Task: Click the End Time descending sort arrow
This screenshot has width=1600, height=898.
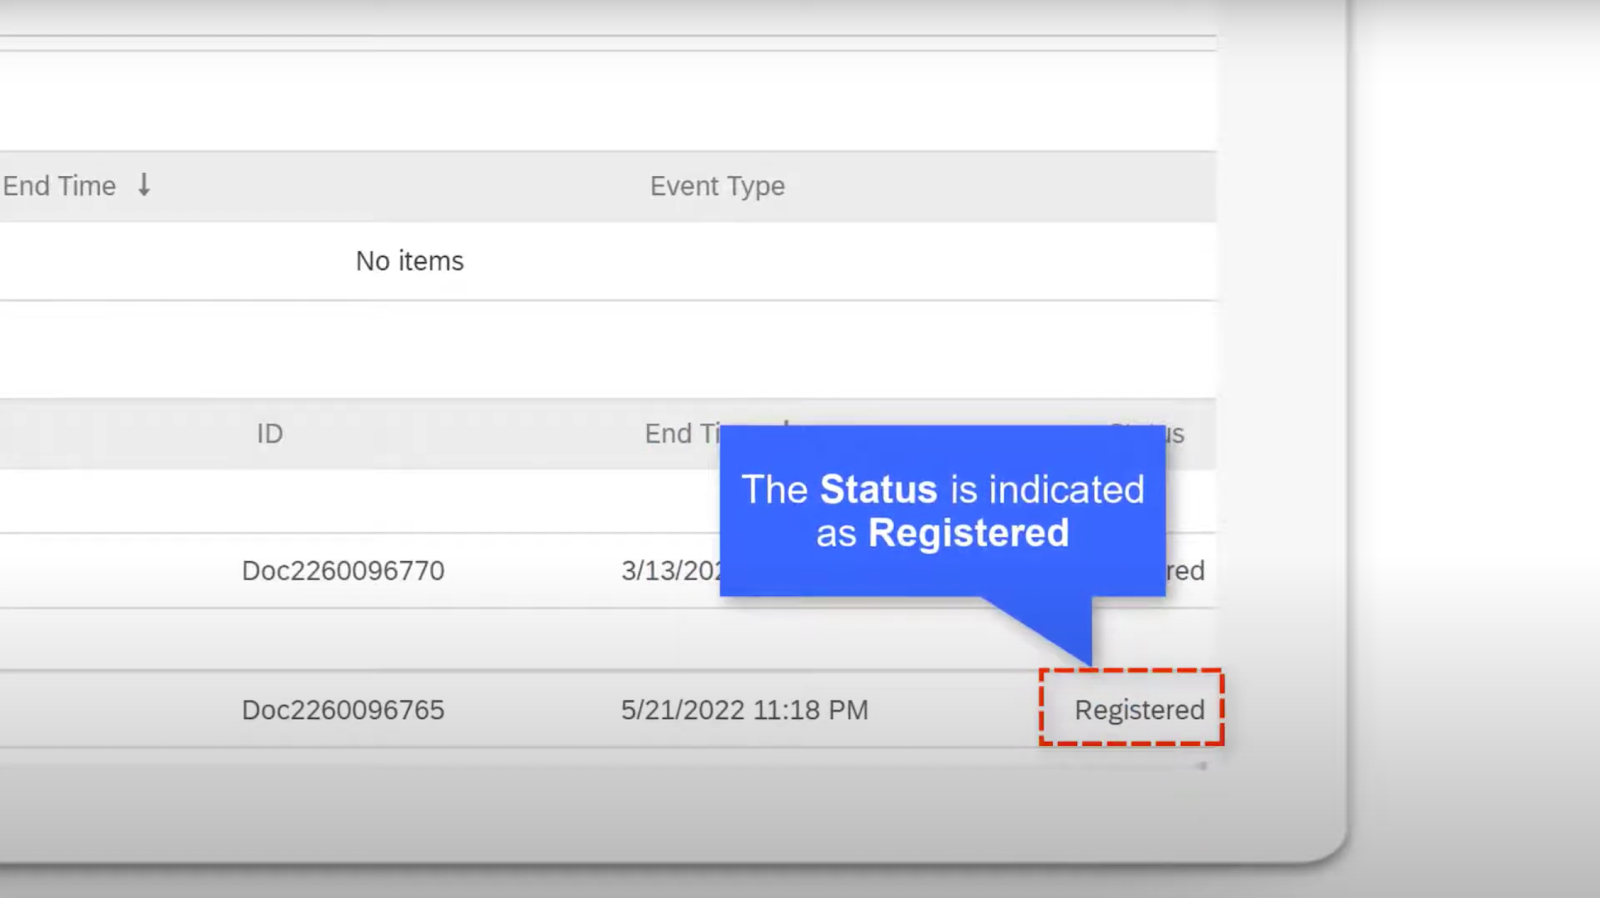Action: (x=144, y=185)
